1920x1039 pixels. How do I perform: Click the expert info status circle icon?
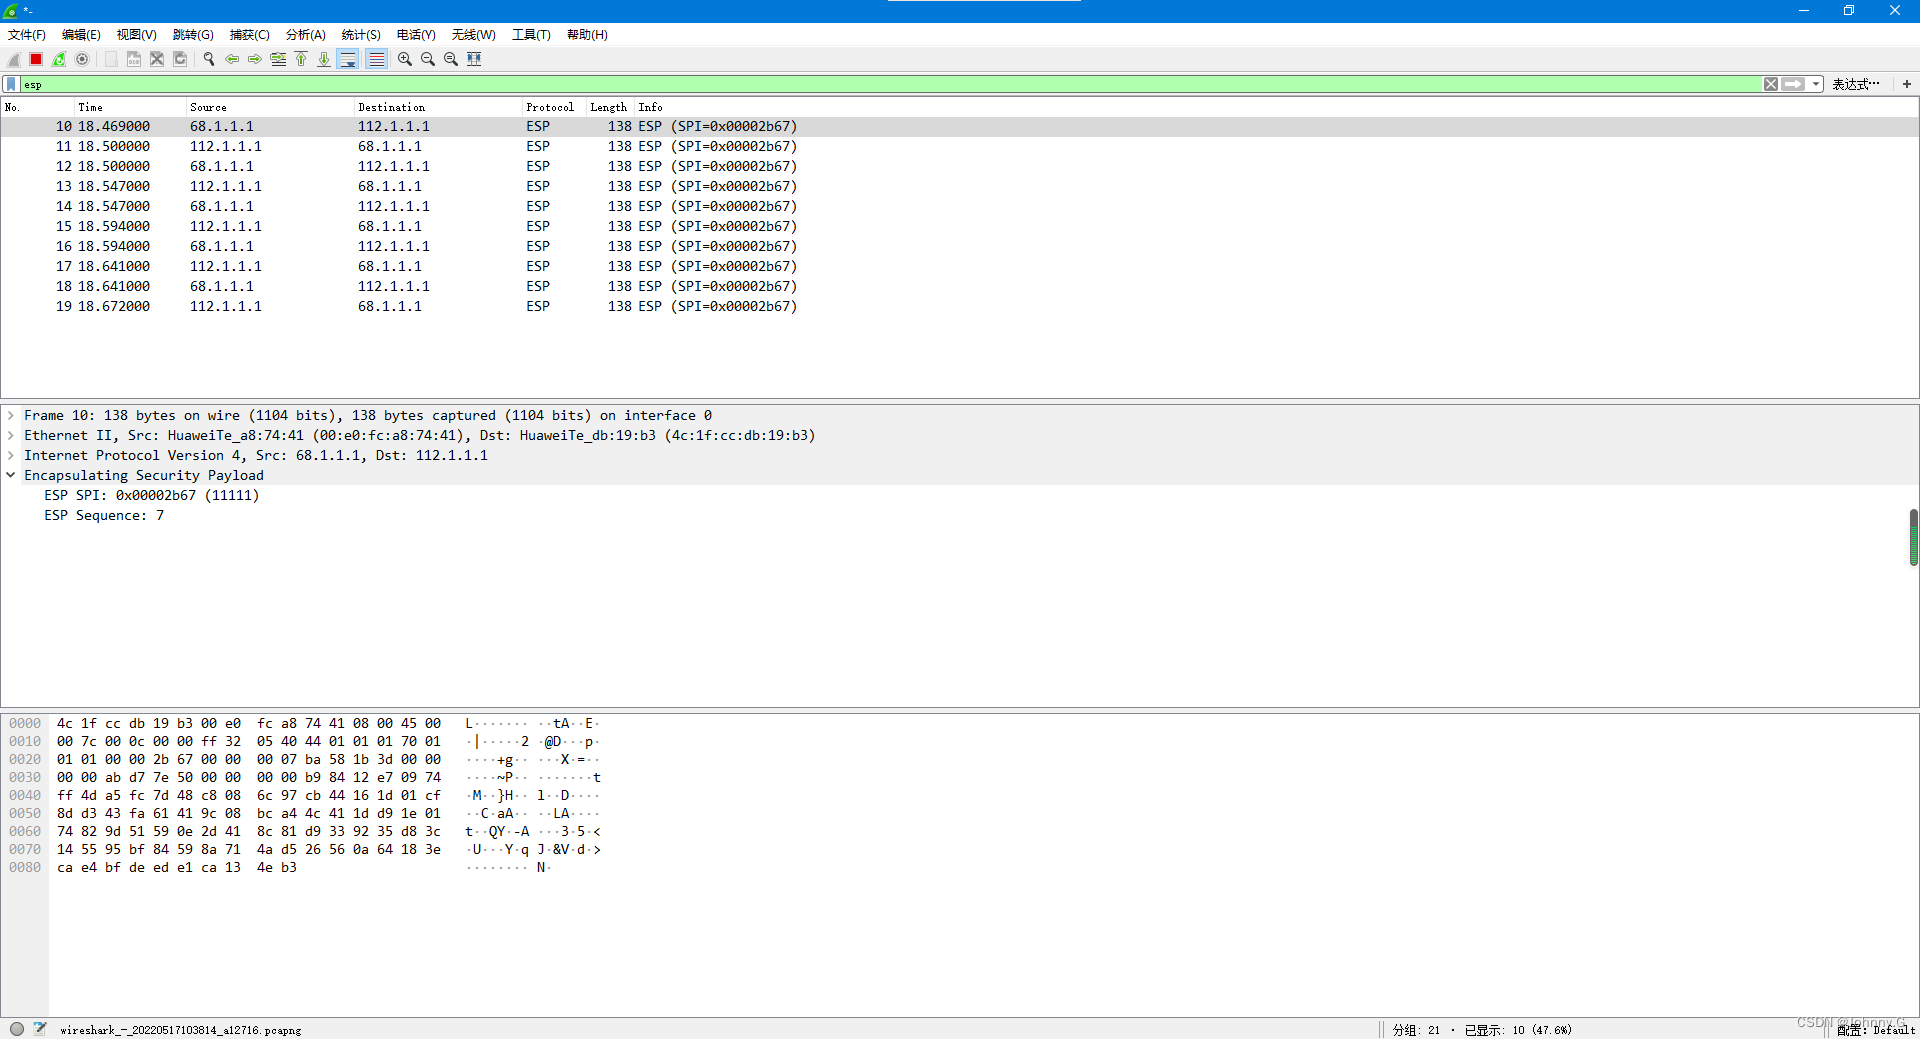tap(17, 1029)
